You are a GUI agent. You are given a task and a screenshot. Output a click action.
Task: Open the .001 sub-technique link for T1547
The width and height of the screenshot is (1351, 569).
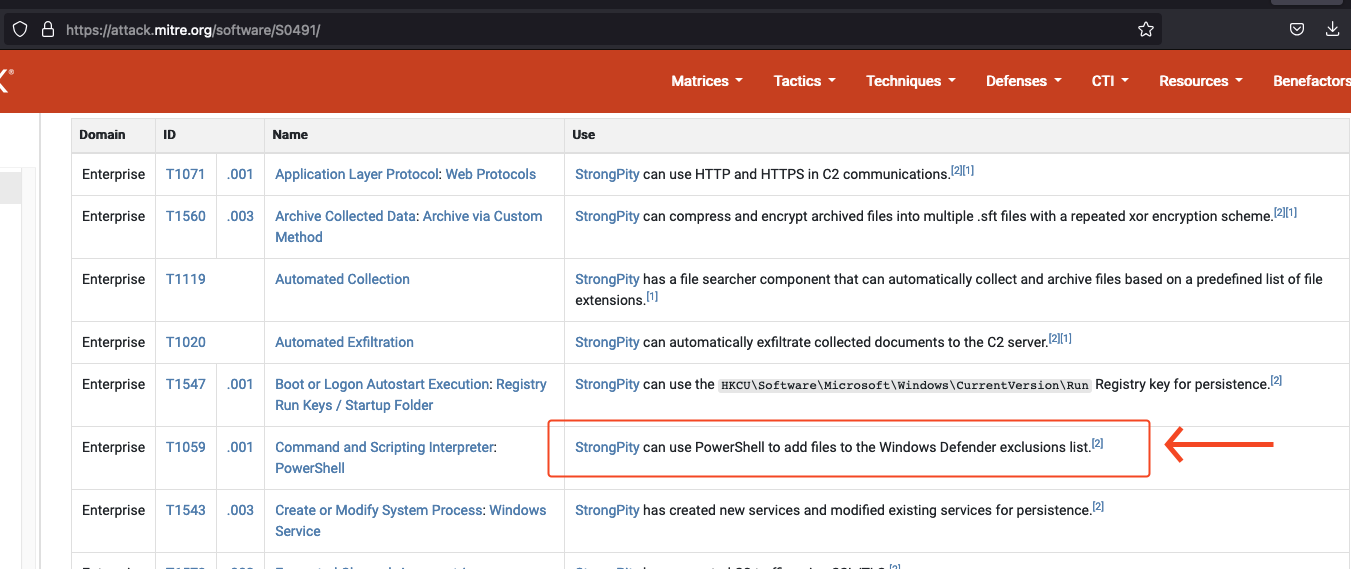240,384
